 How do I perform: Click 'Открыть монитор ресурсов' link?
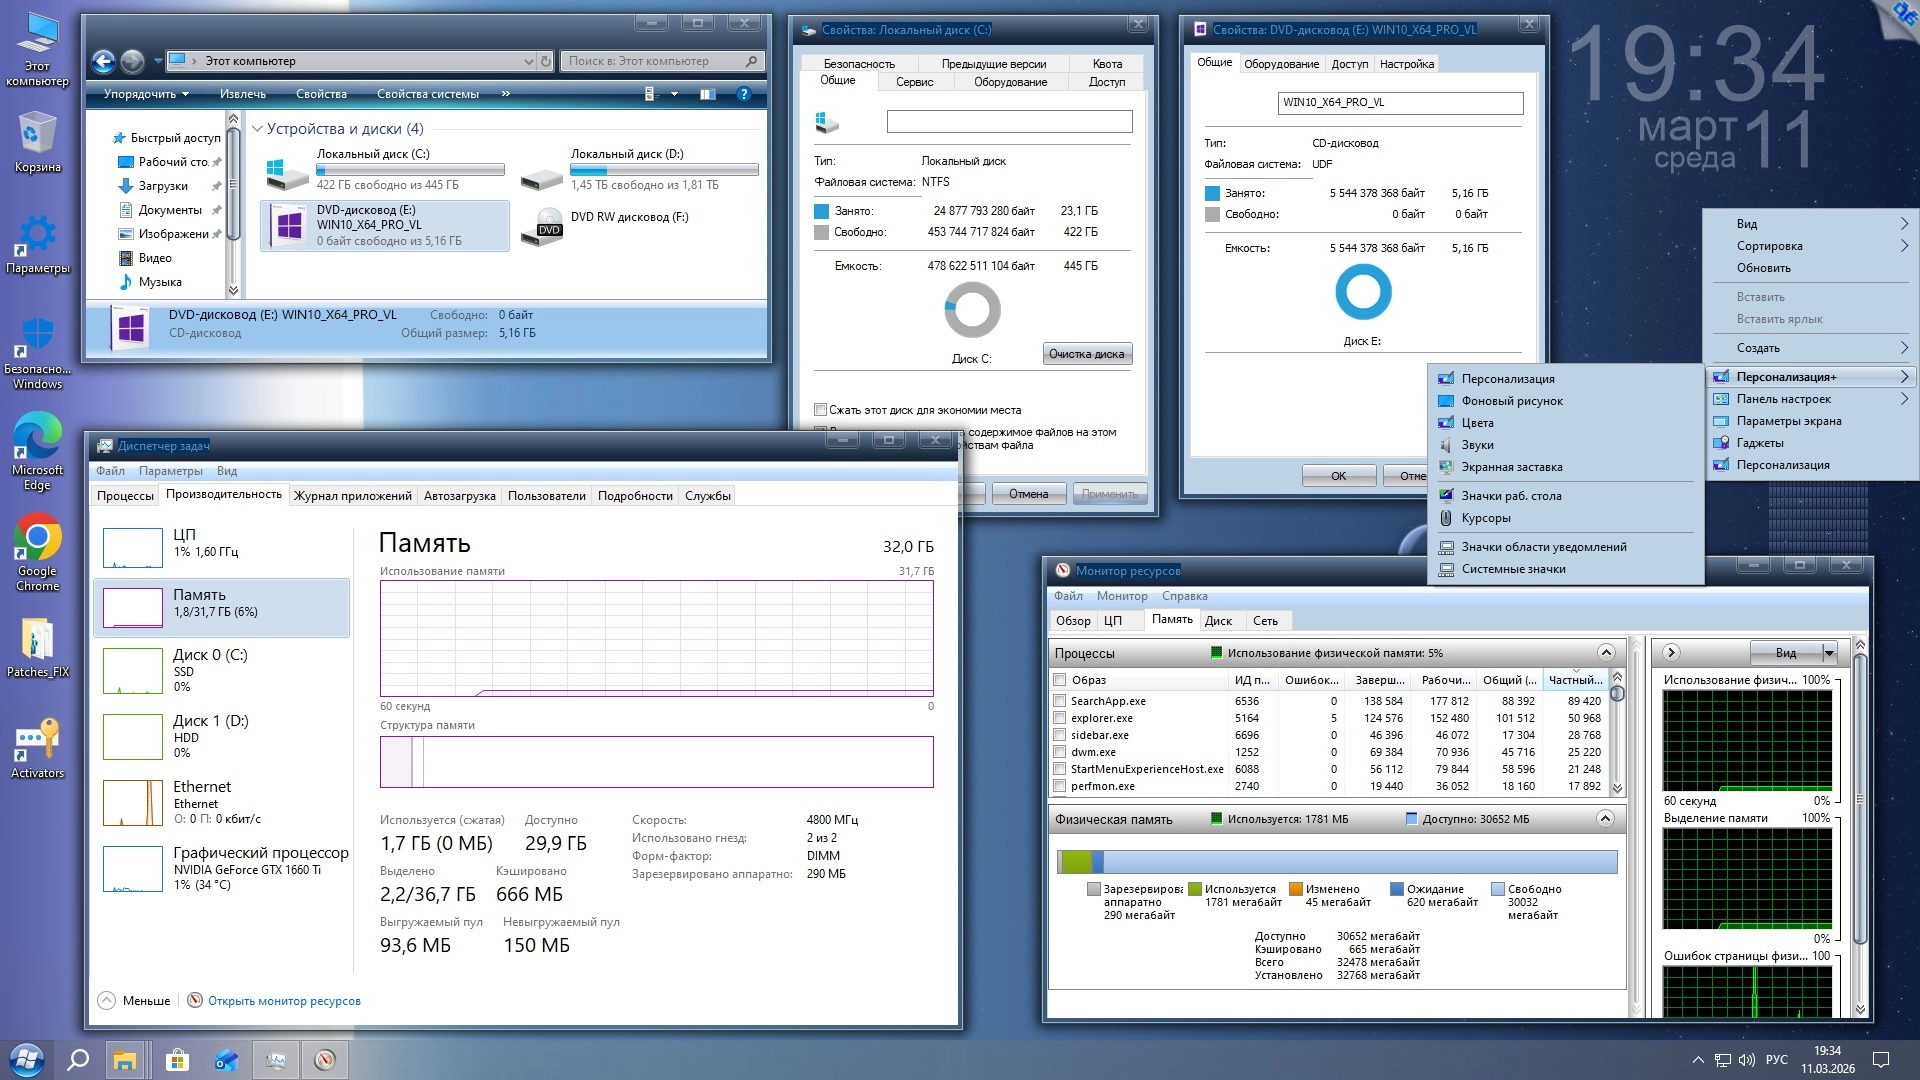tap(284, 1001)
